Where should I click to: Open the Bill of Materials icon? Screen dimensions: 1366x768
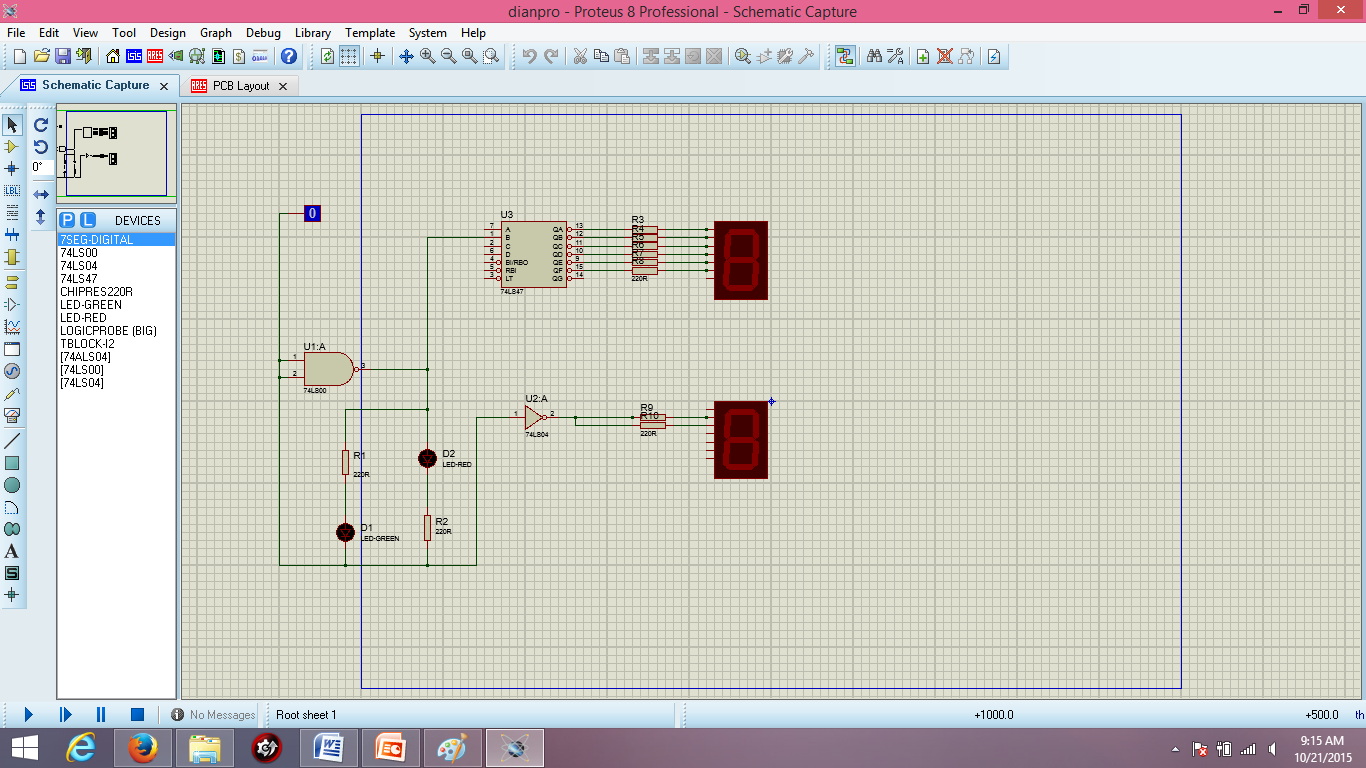pos(238,57)
